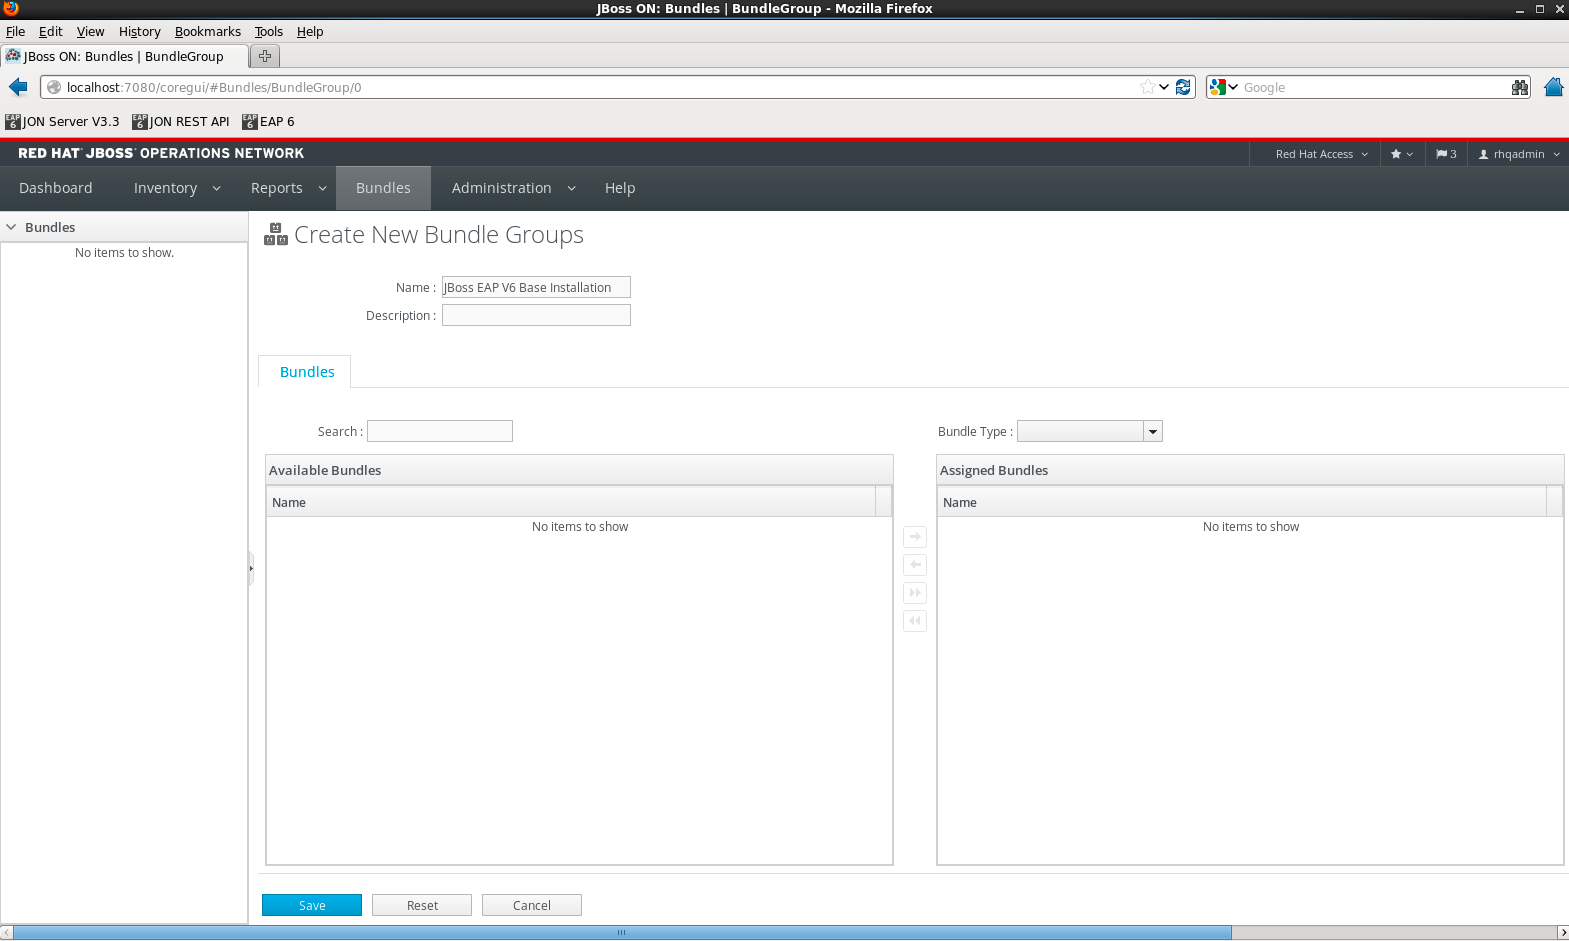Open the URL history dropdown arrow

[x=1164, y=87]
